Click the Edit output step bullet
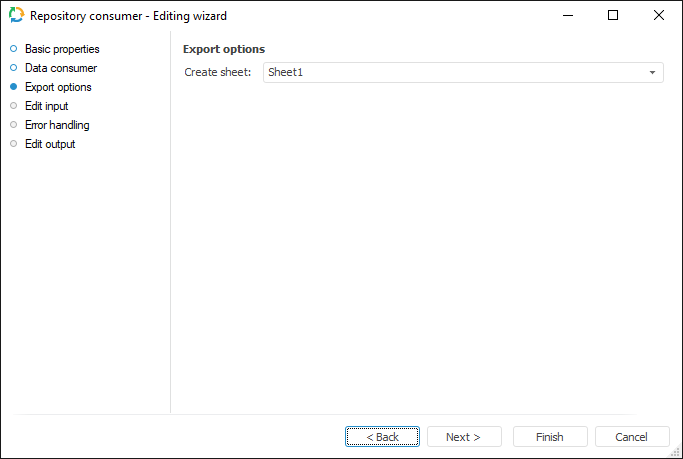 14,144
